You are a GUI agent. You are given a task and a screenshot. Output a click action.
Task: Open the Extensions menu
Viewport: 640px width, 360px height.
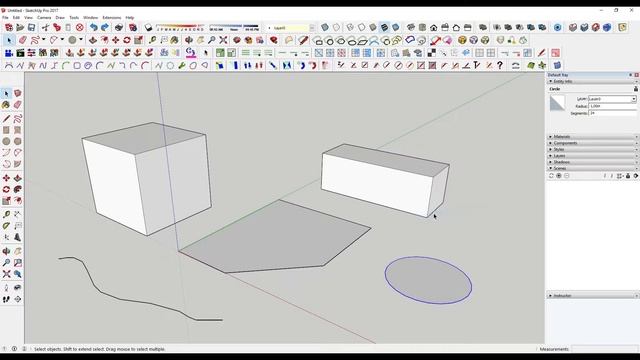[112, 18]
